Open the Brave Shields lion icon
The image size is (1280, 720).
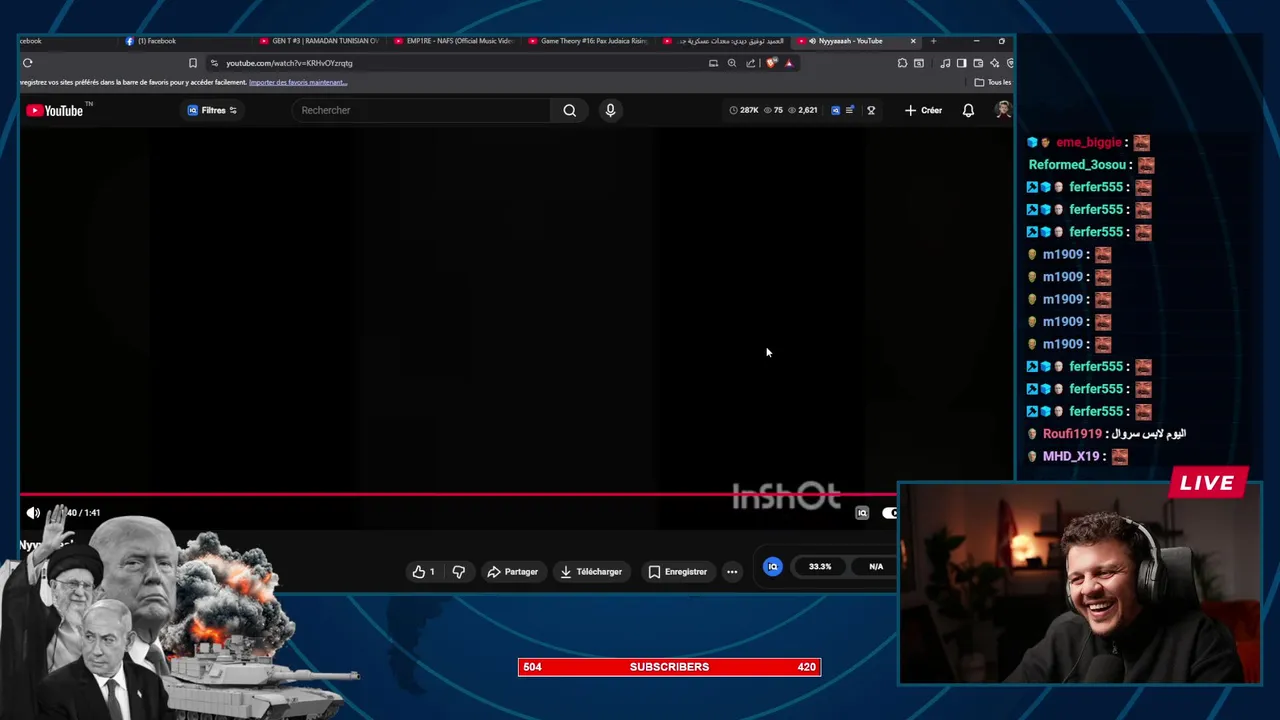pos(771,63)
